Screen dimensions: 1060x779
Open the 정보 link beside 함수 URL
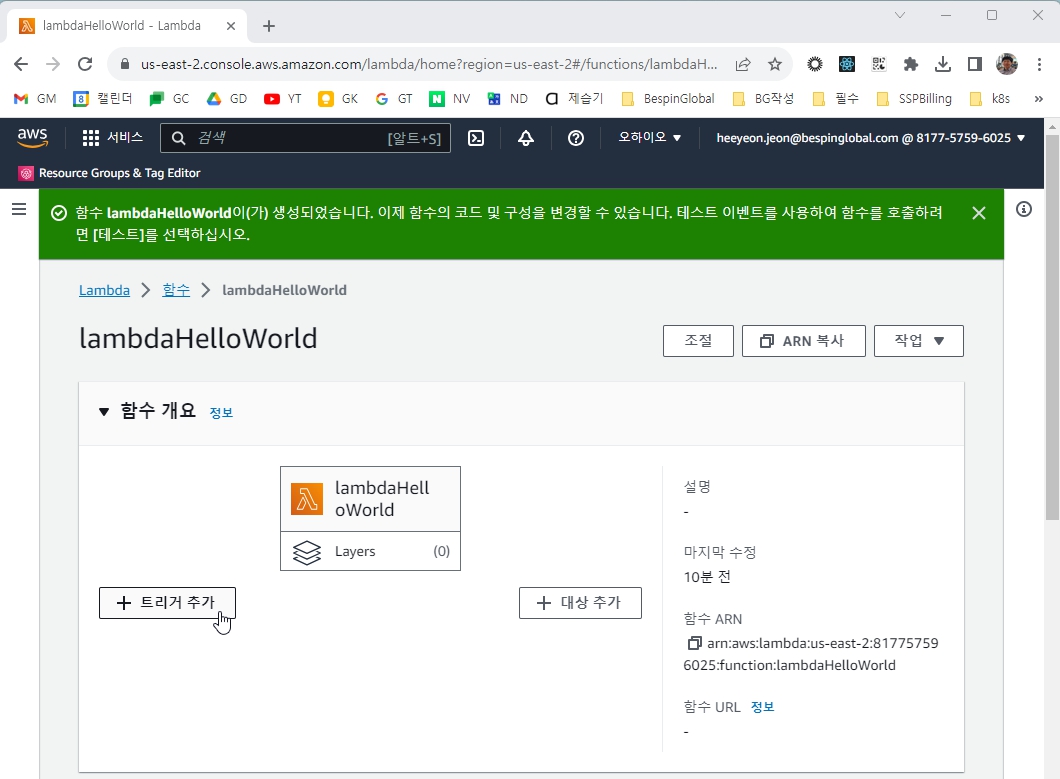click(763, 707)
